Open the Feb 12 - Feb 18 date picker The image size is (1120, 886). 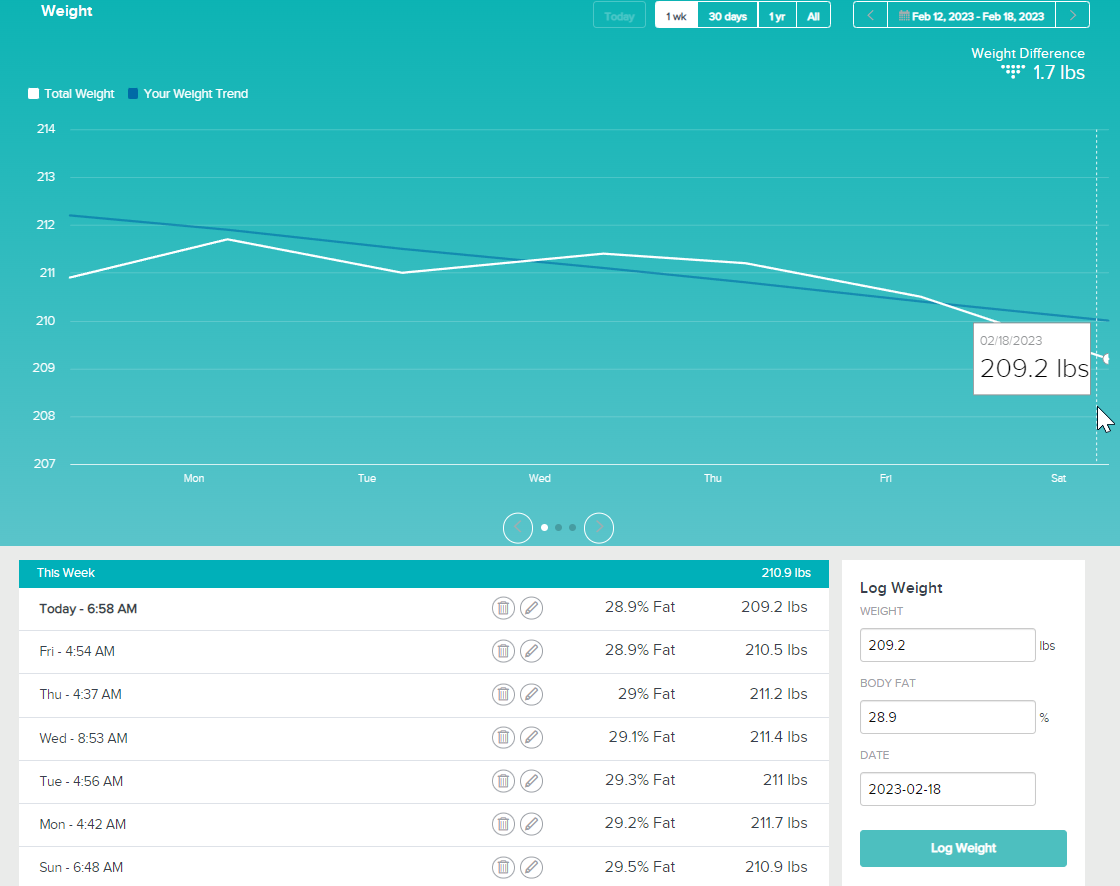pos(971,16)
